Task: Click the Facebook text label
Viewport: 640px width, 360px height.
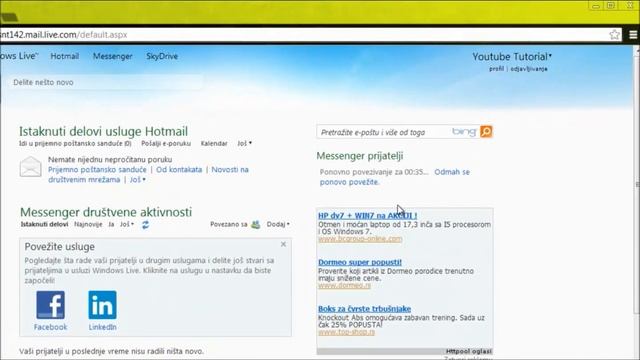Action: tap(50, 327)
